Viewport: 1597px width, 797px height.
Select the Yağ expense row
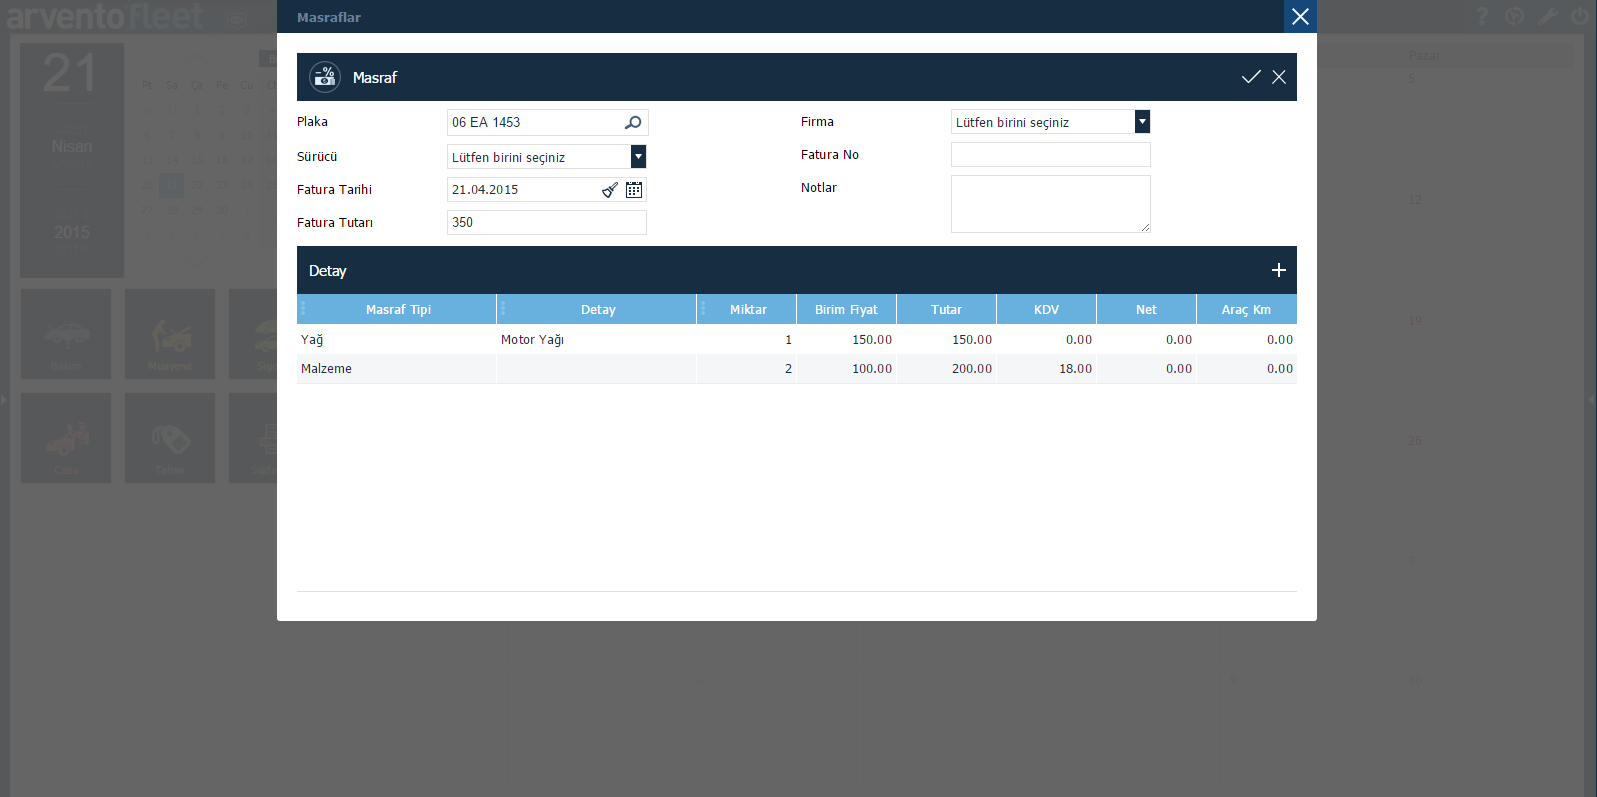point(797,339)
